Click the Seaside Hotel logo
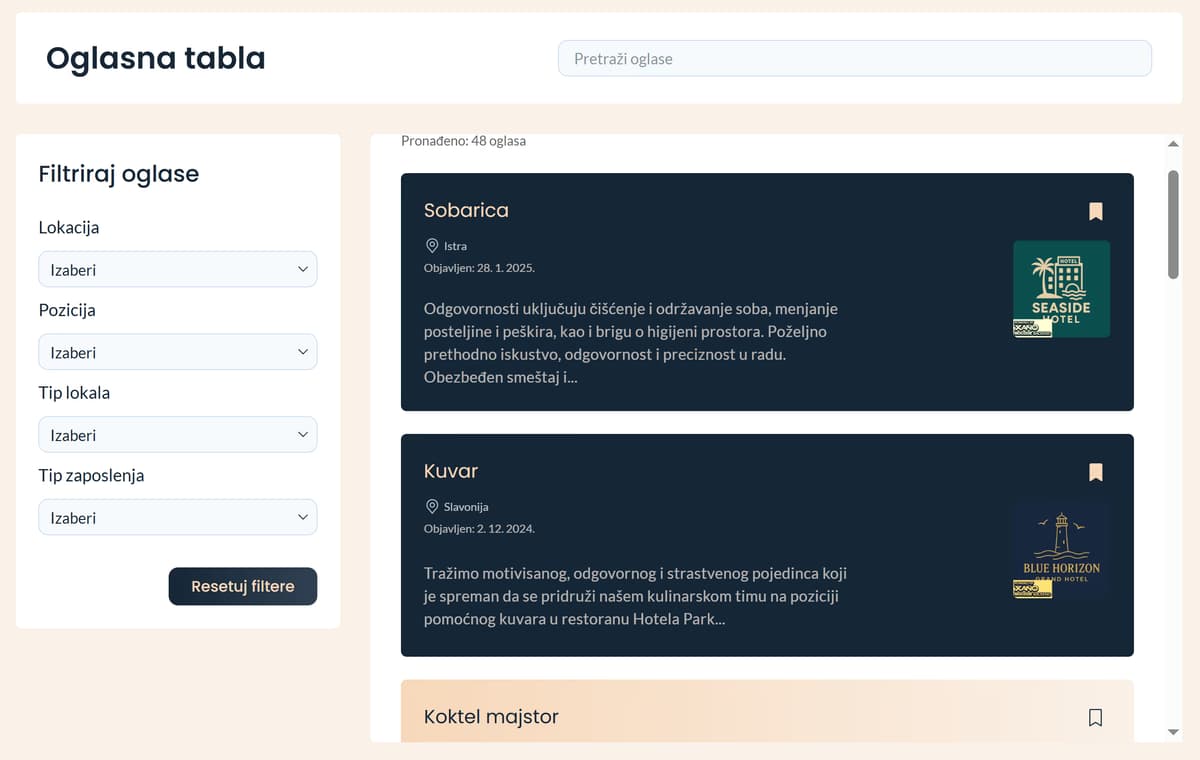The height and width of the screenshot is (760, 1200). point(1061,288)
